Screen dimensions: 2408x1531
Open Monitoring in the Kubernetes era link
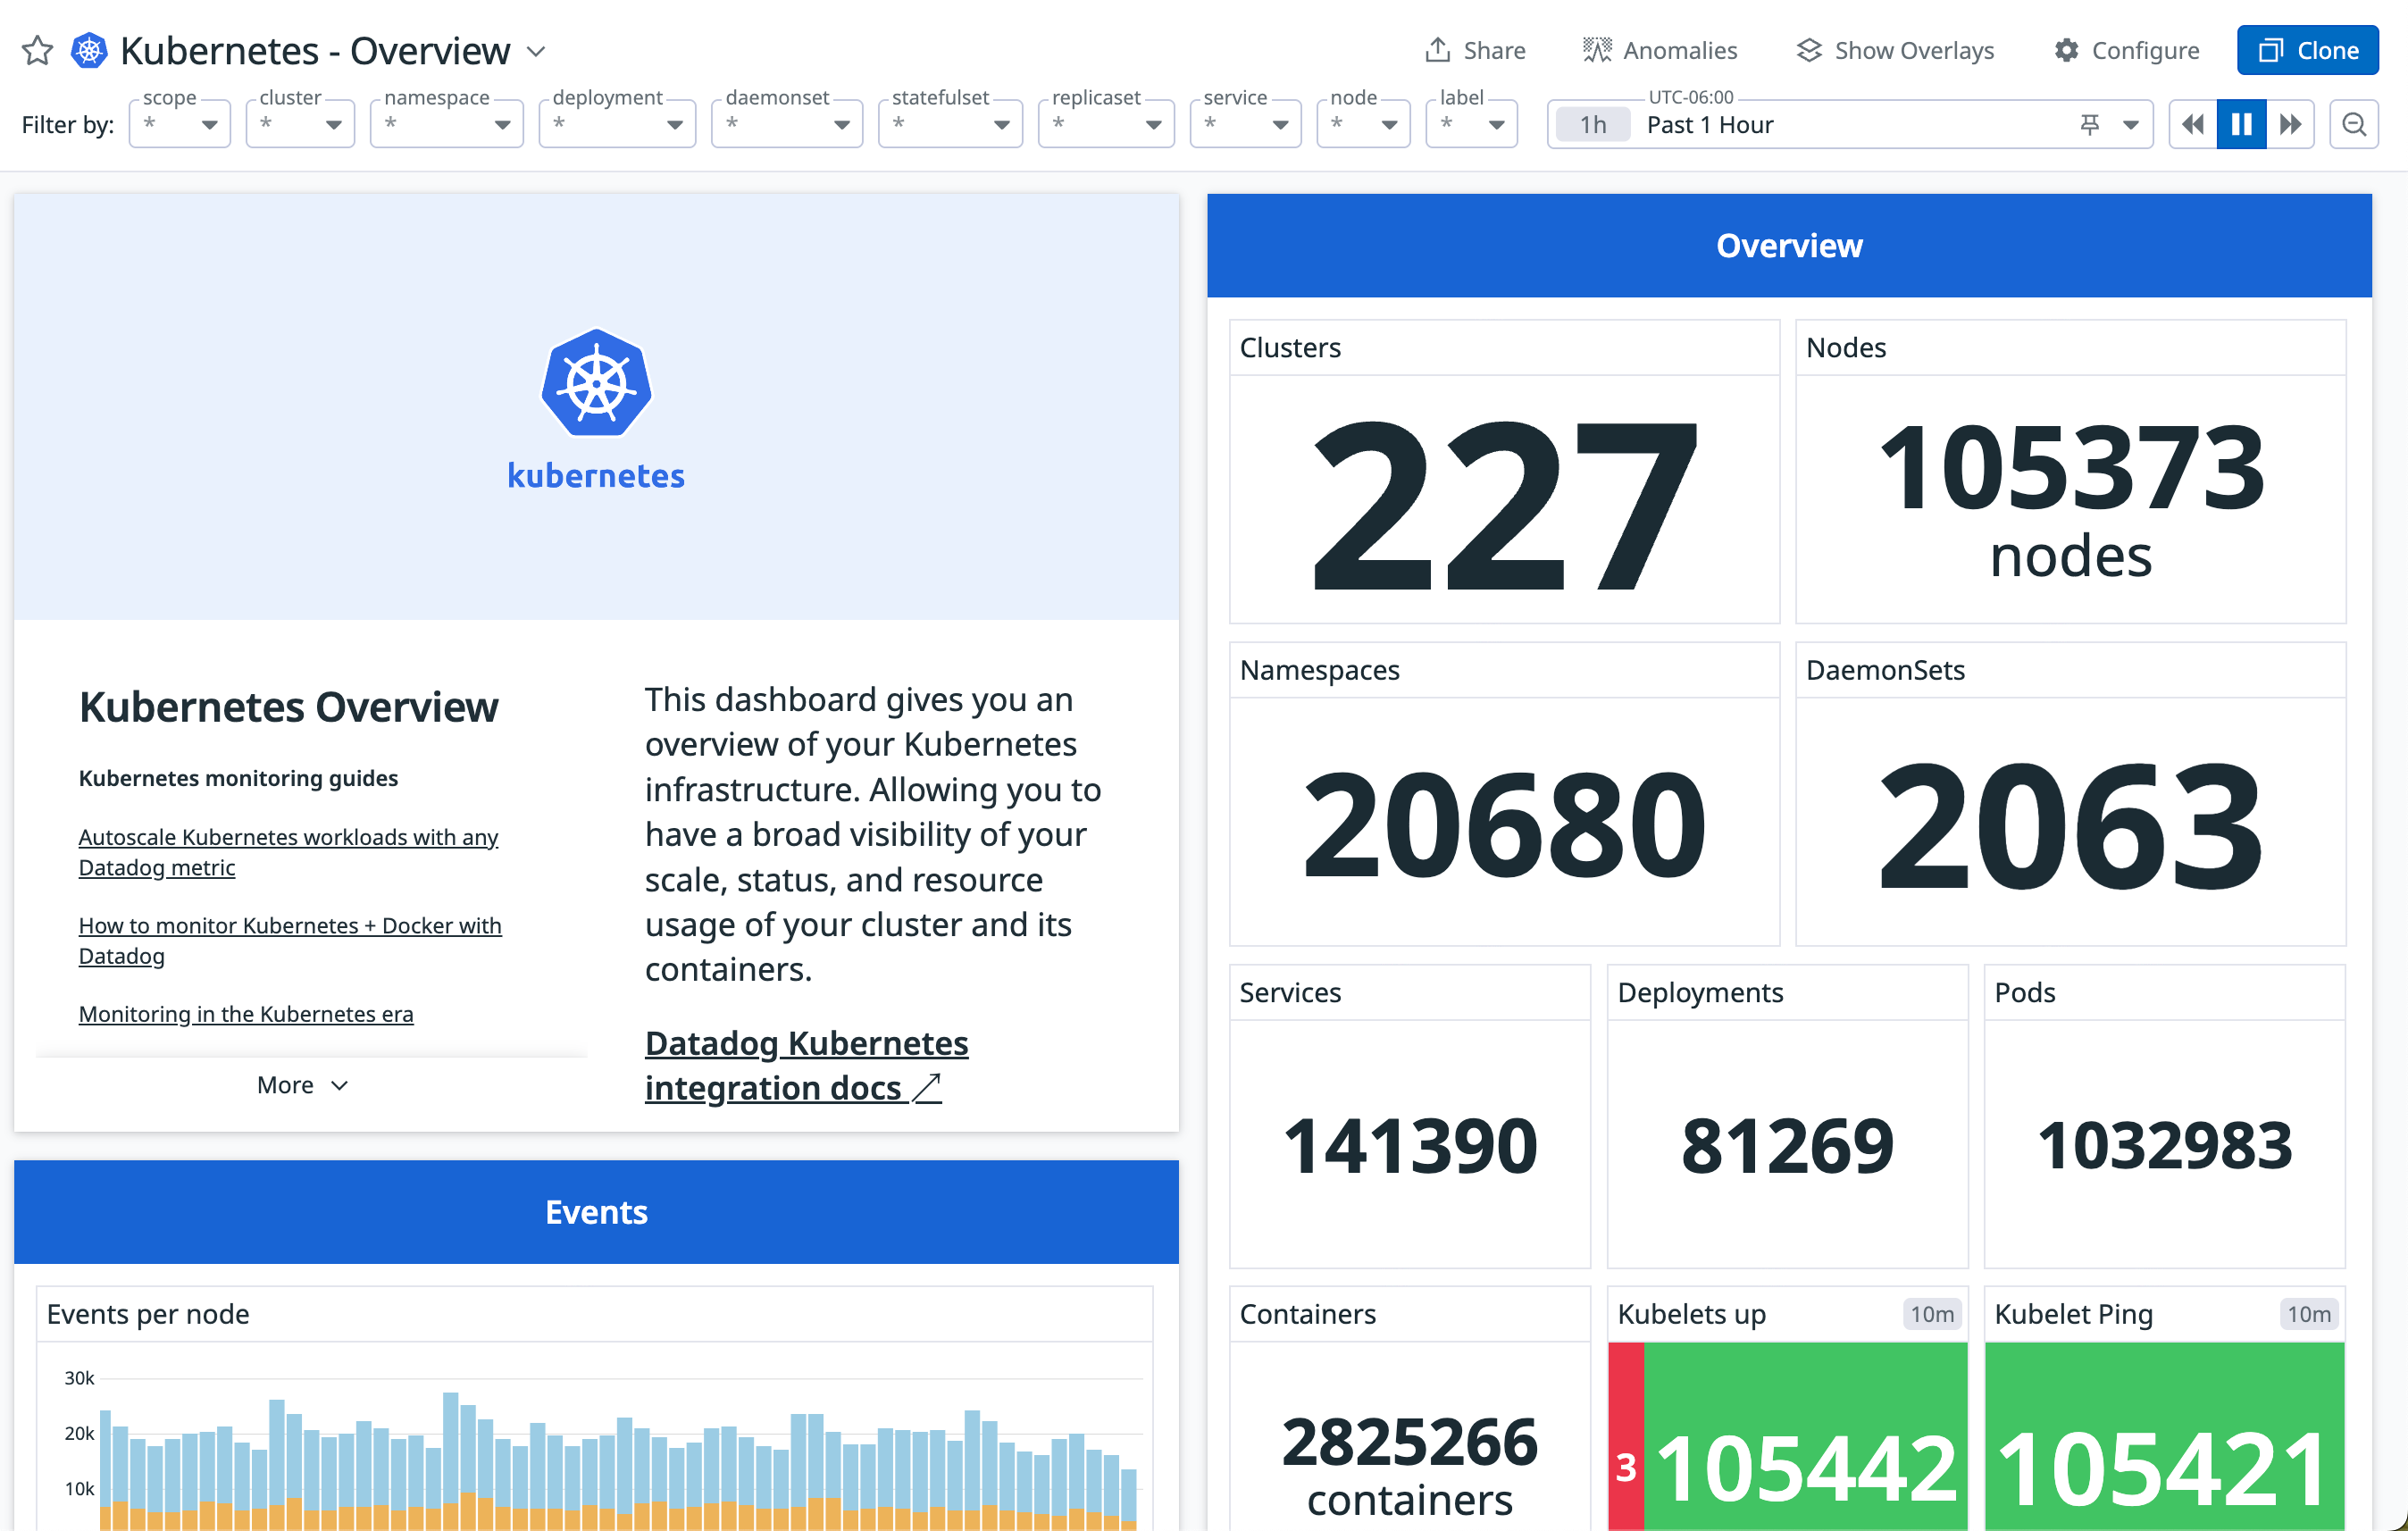coord(246,1014)
